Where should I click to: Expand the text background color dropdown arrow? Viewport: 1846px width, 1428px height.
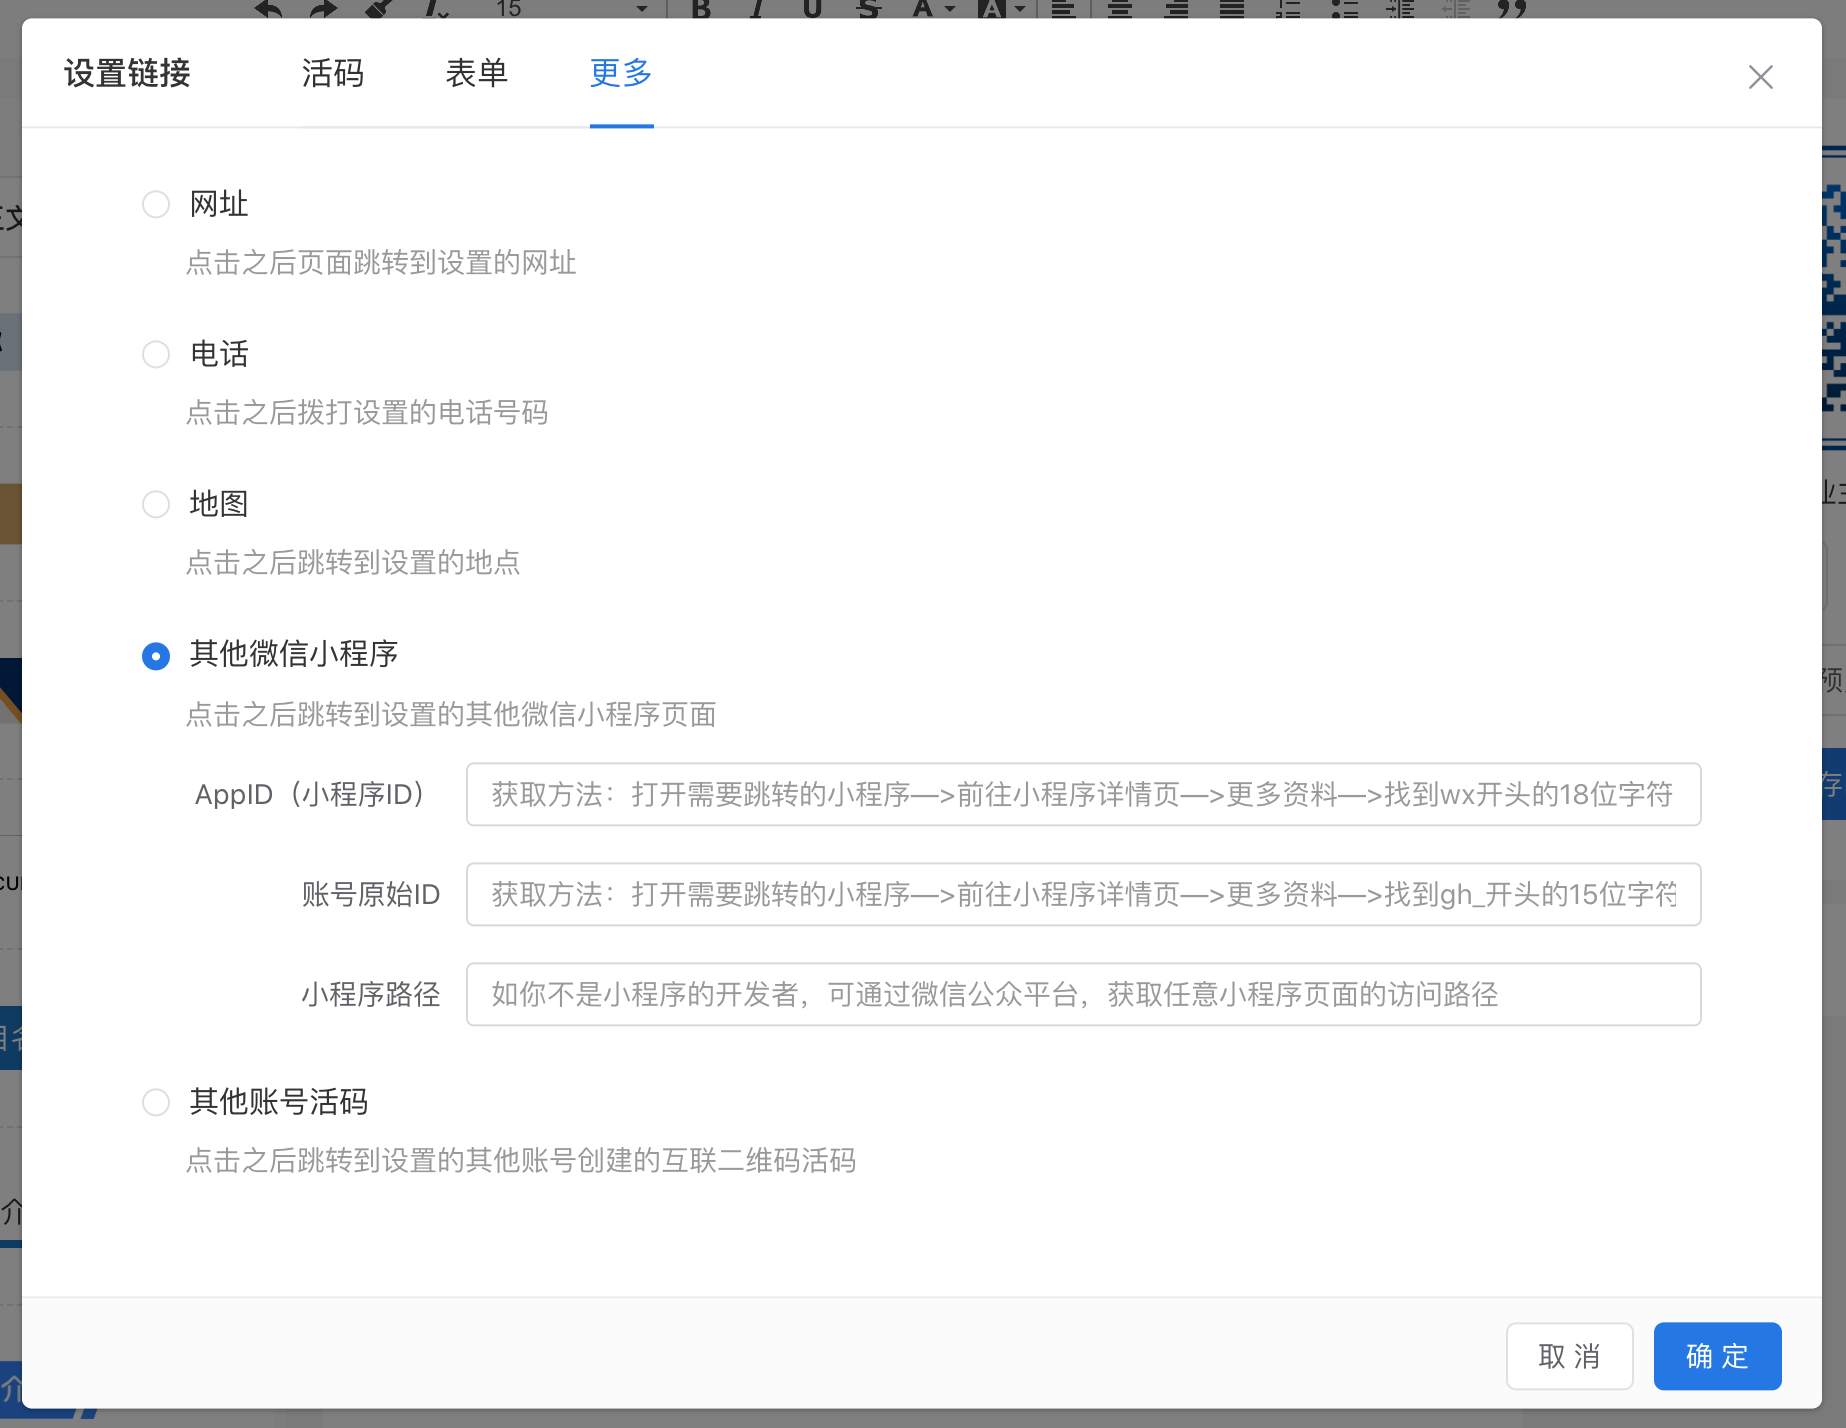coord(1020,9)
